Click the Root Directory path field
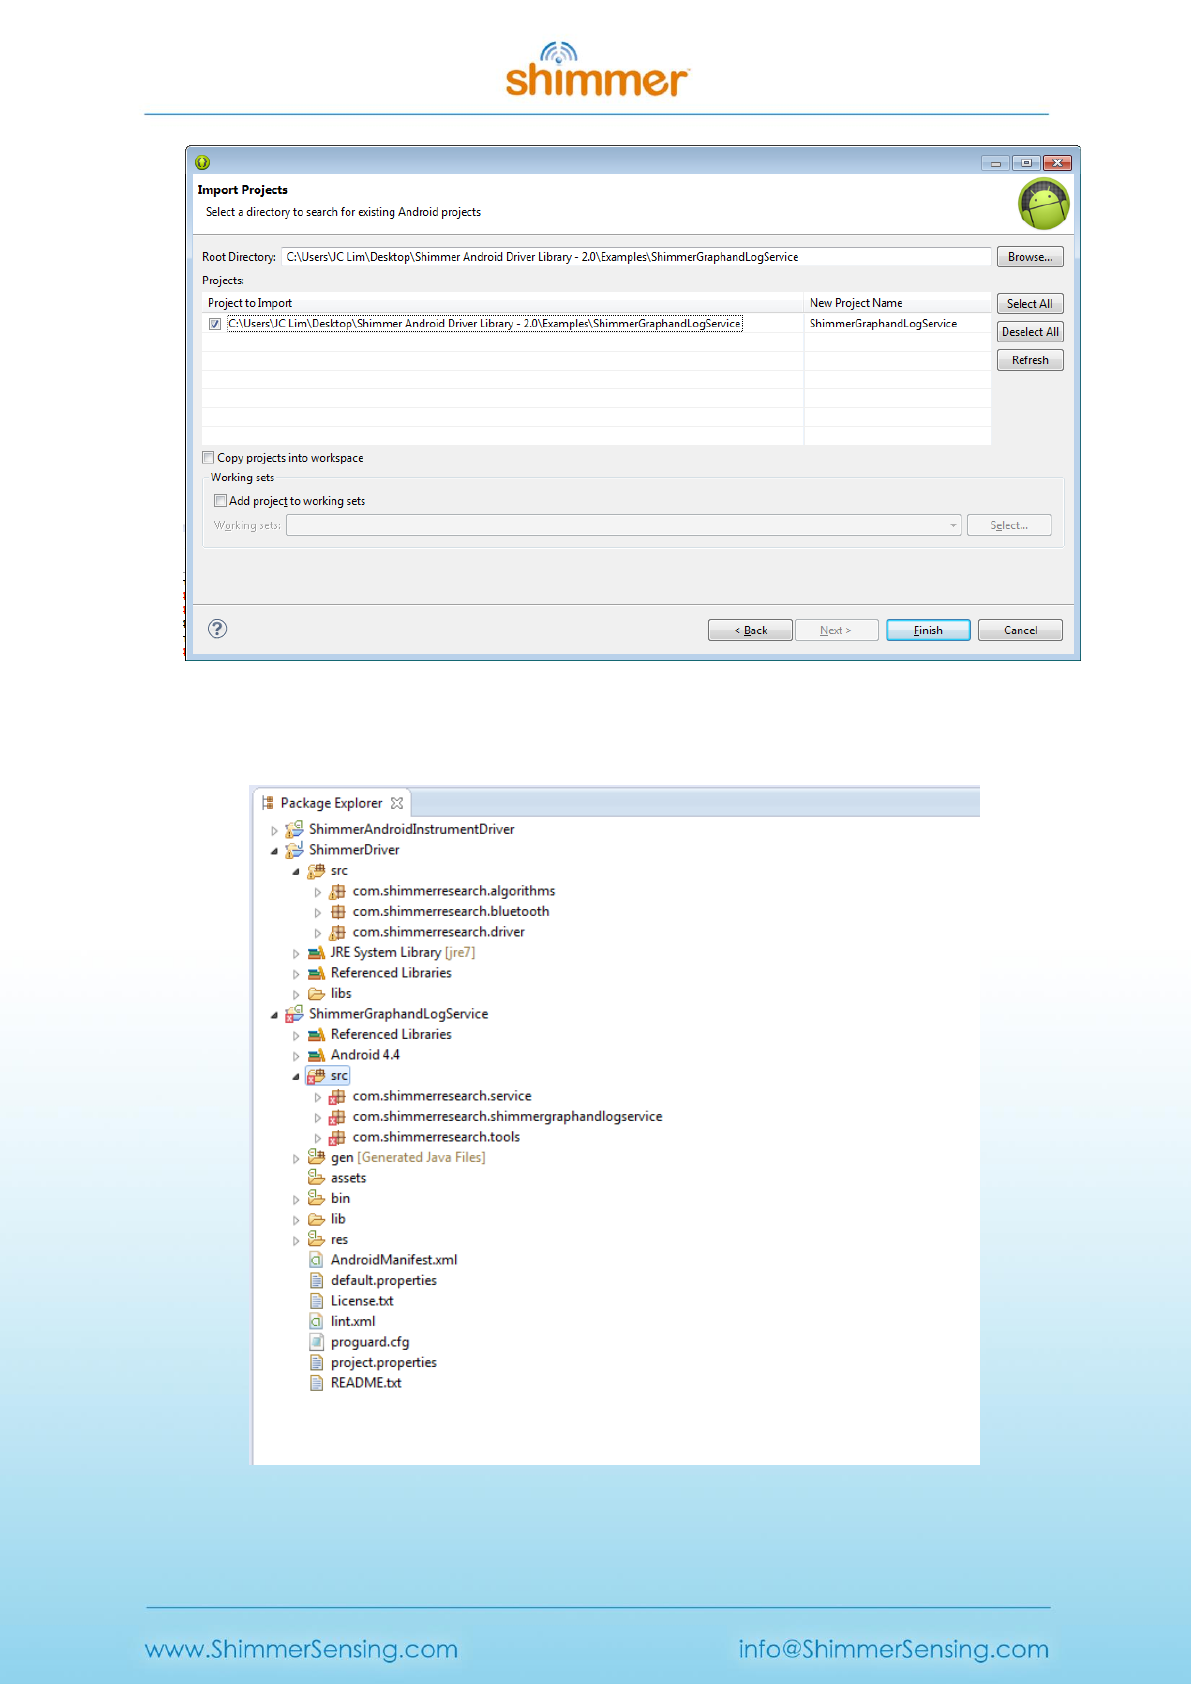The height and width of the screenshot is (1684, 1191). [x=636, y=257]
